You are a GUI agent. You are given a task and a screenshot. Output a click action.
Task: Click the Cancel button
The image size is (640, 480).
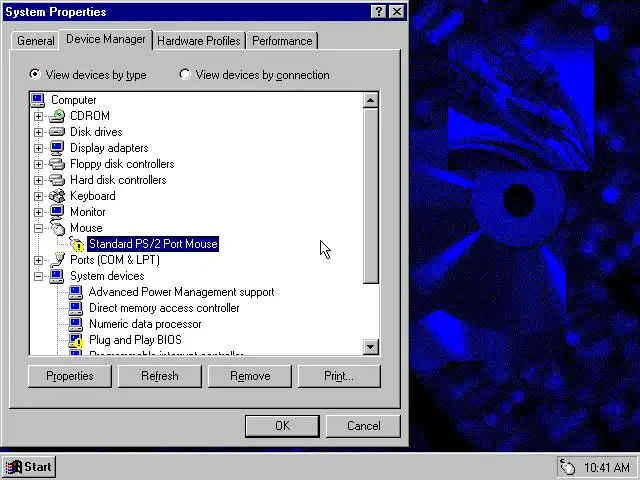[x=363, y=426]
